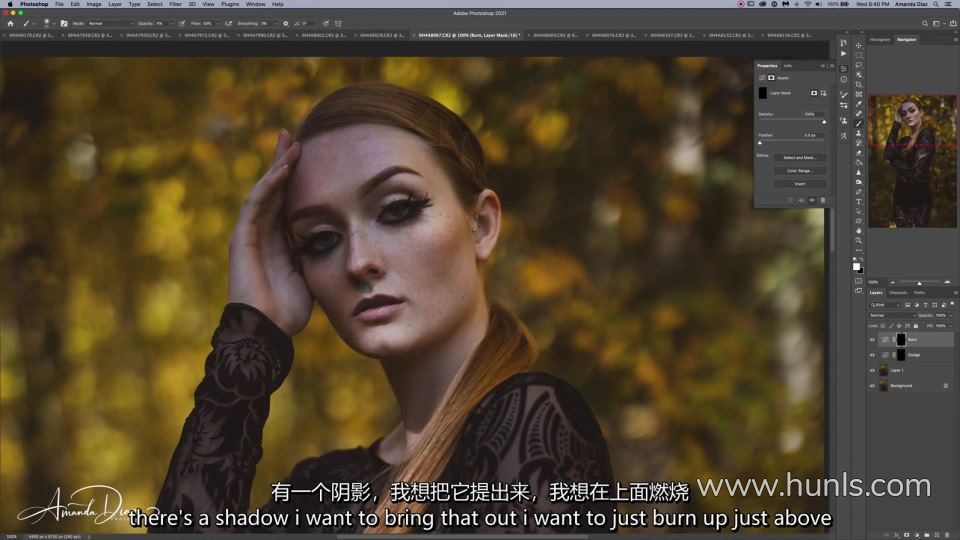Open the Filter menu
960x540 pixels.
coord(175,4)
